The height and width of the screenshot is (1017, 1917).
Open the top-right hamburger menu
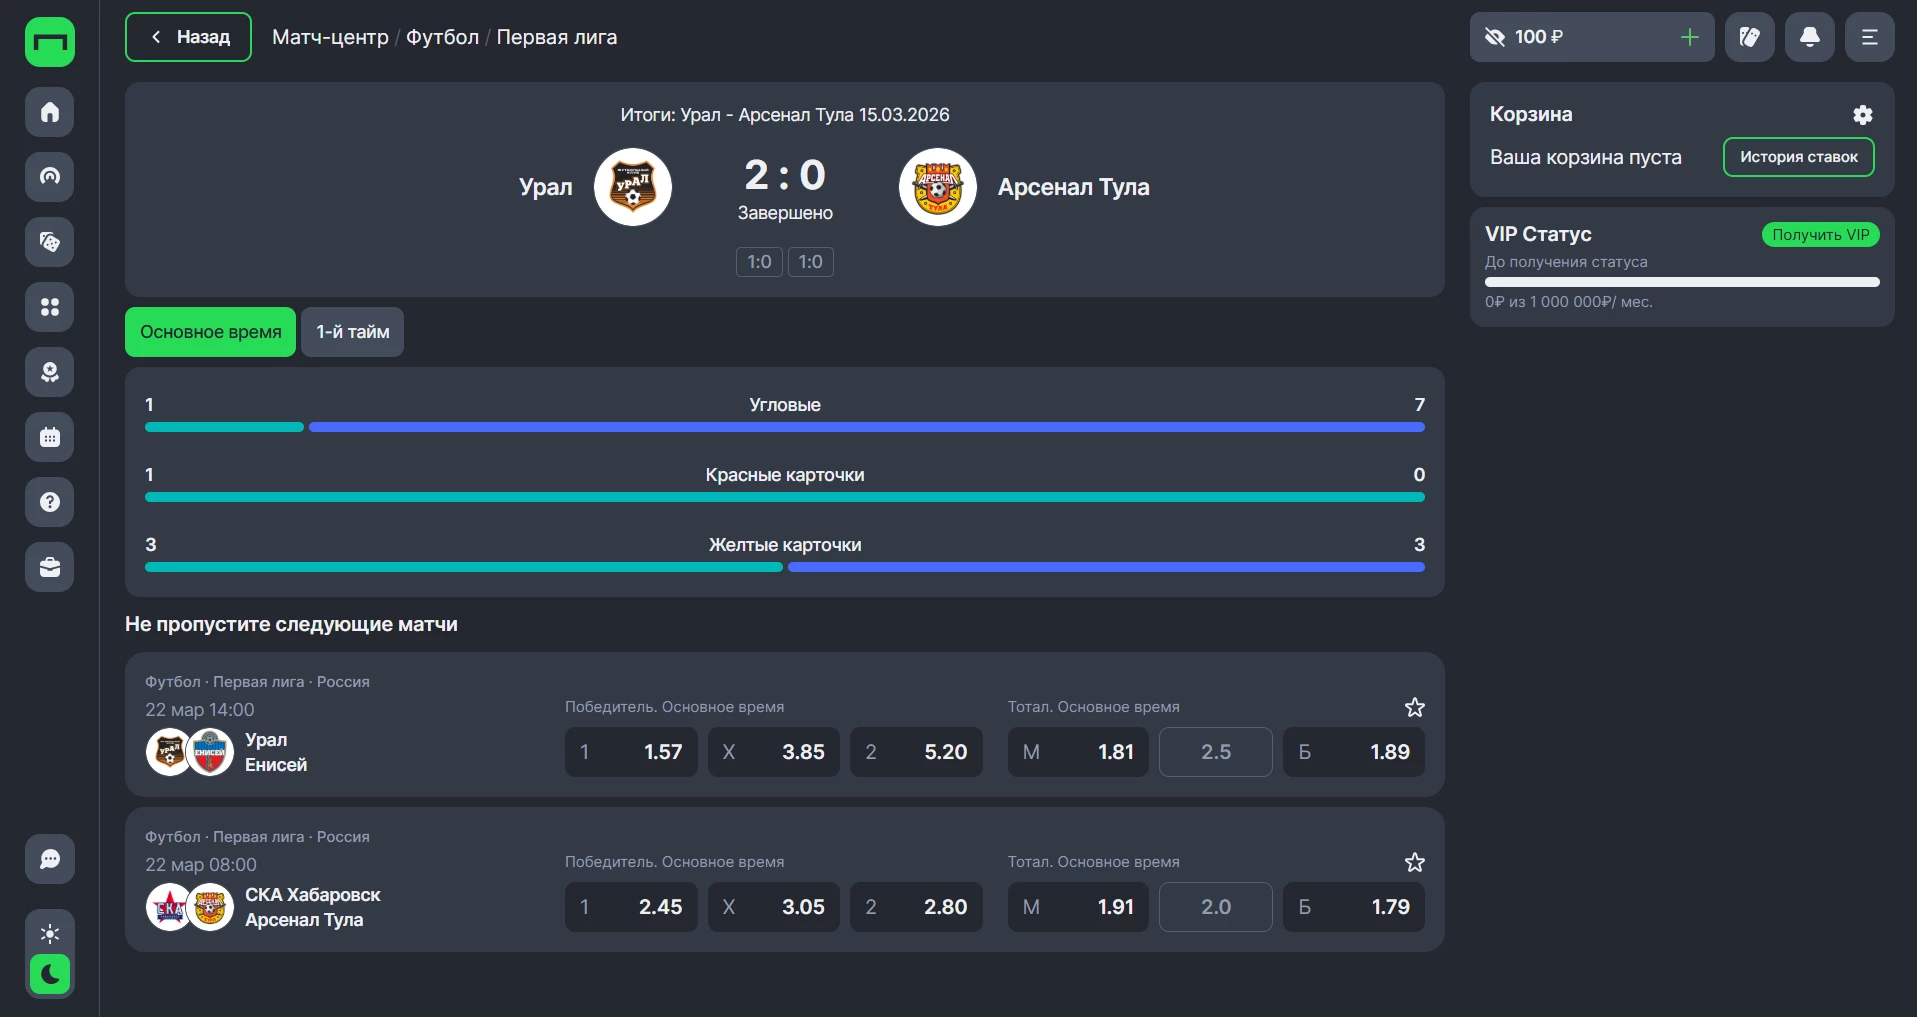1869,37
